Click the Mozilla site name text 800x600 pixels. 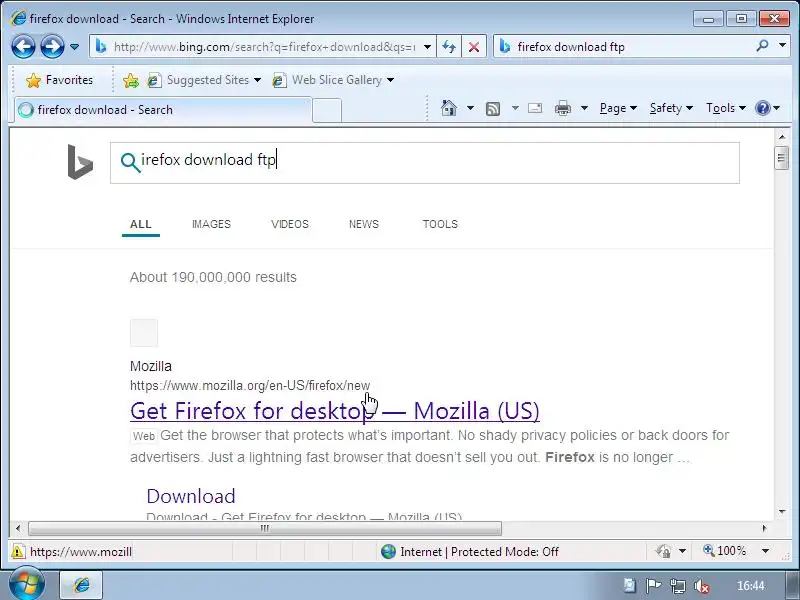coord(151,366)
